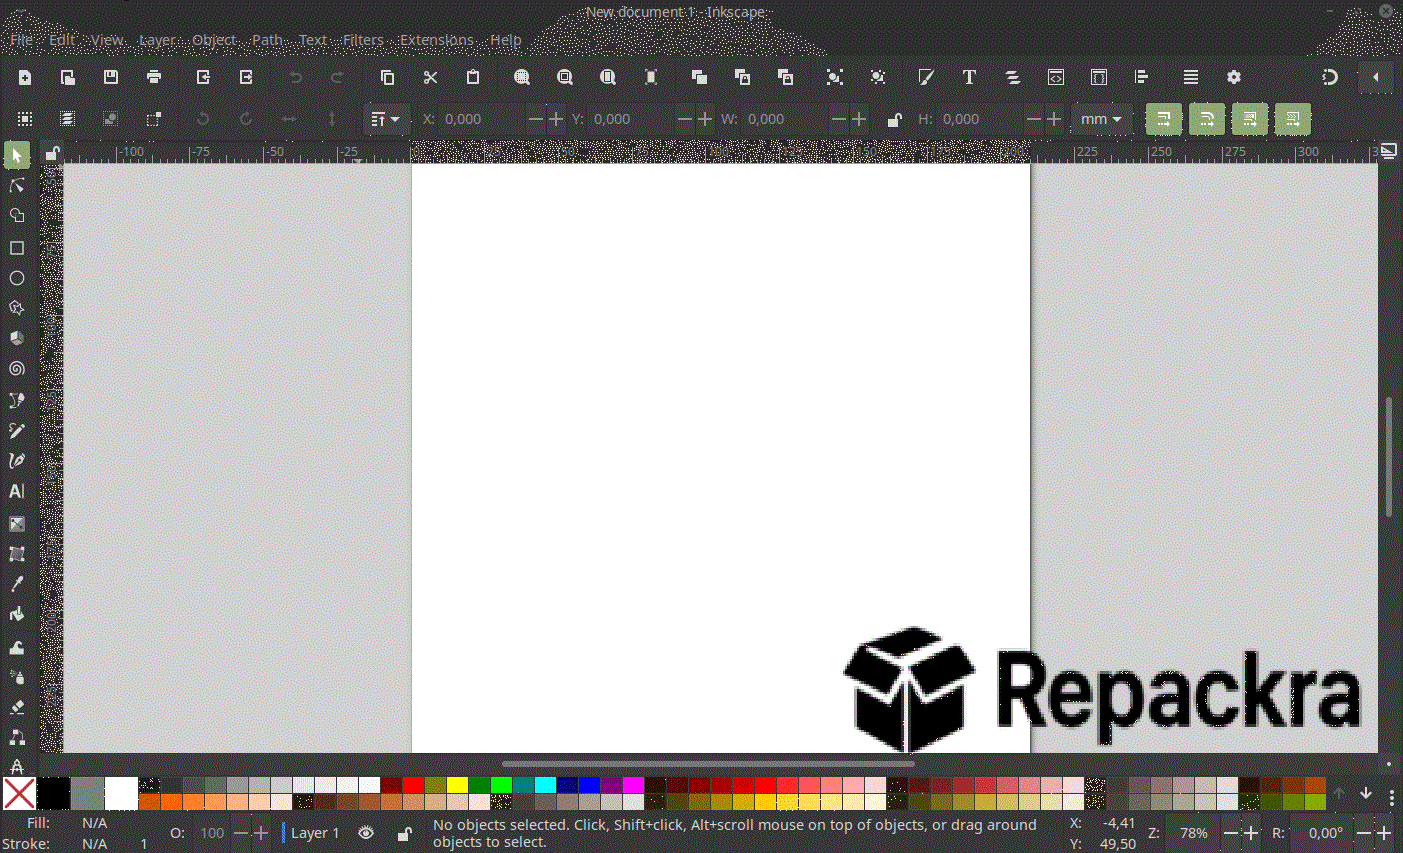The height and width of the screenshot is (853, 1403).
Task: Select the Dropper color picker tool
Action: (17, 584)
